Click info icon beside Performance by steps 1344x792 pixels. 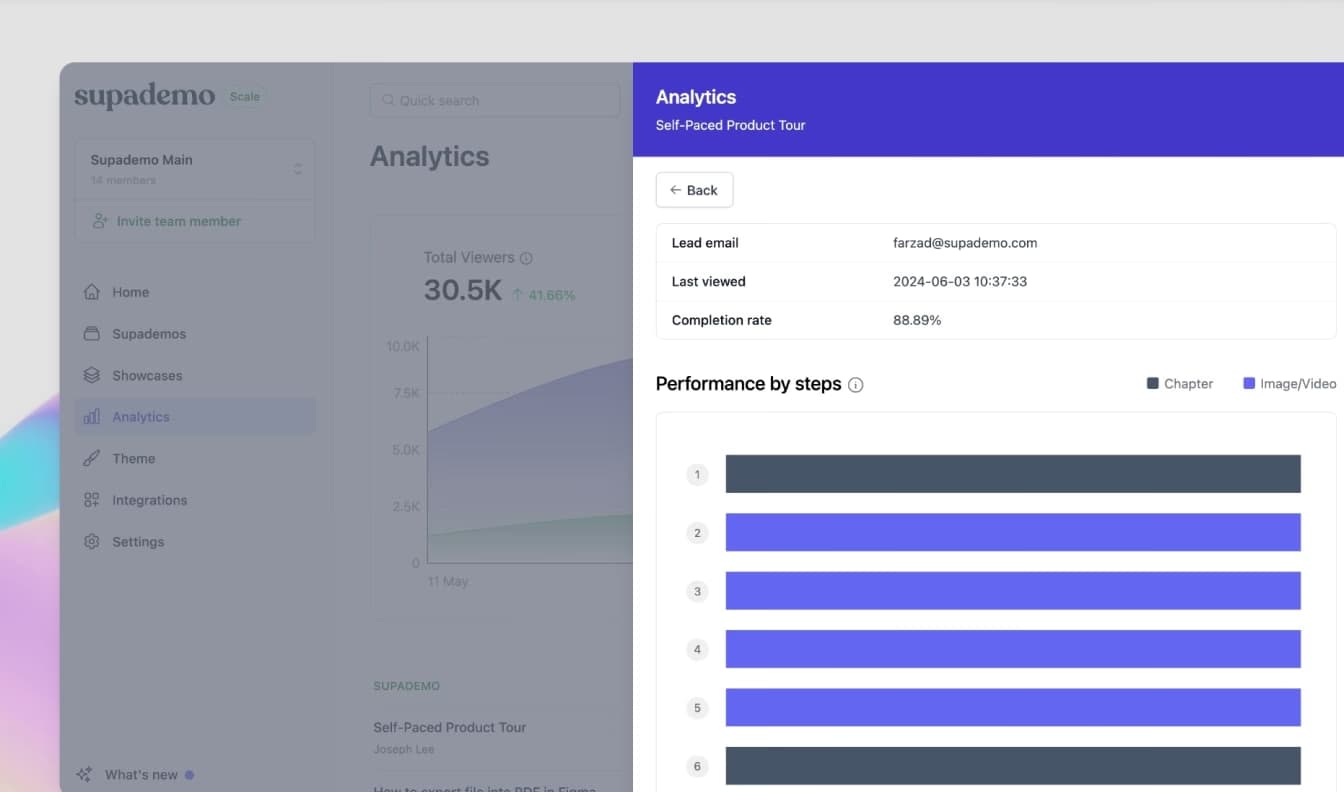[855, 385]
